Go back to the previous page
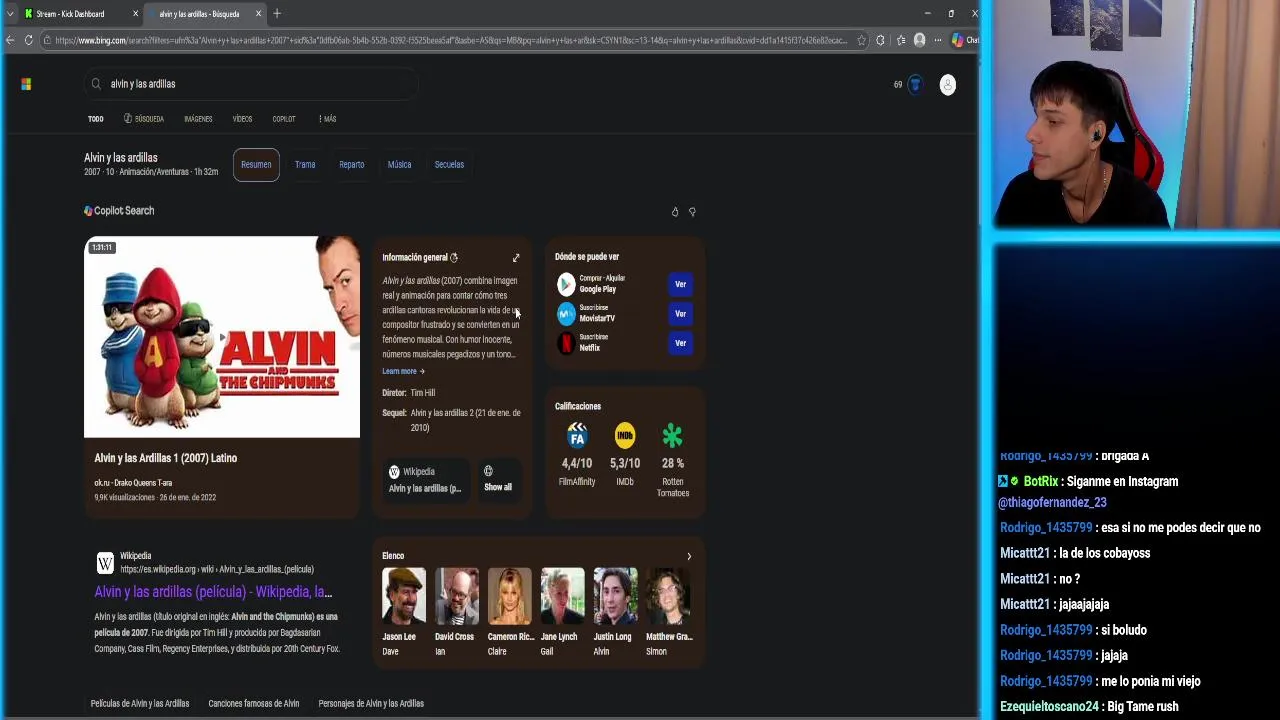This screenshot has height=720, width=1280. 10,40
